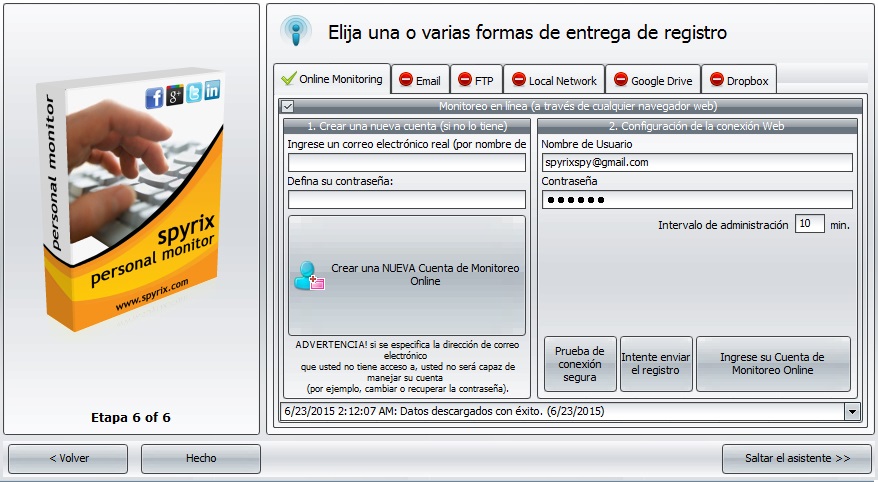
Task: Open the FTP delivery tab
Action: [x=477, y=80]
